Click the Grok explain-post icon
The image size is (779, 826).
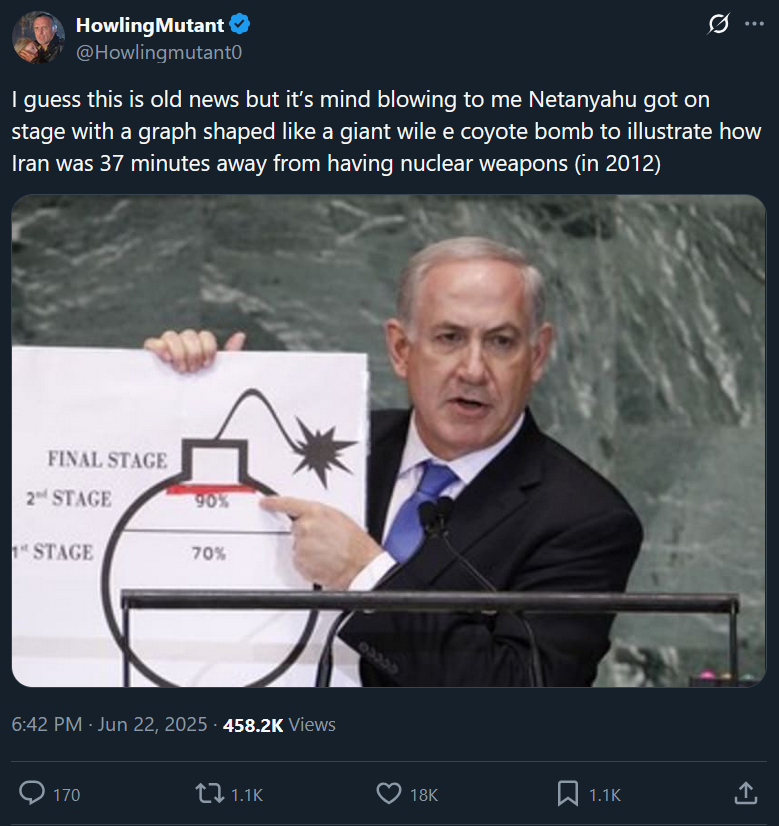tap(718, 24)
